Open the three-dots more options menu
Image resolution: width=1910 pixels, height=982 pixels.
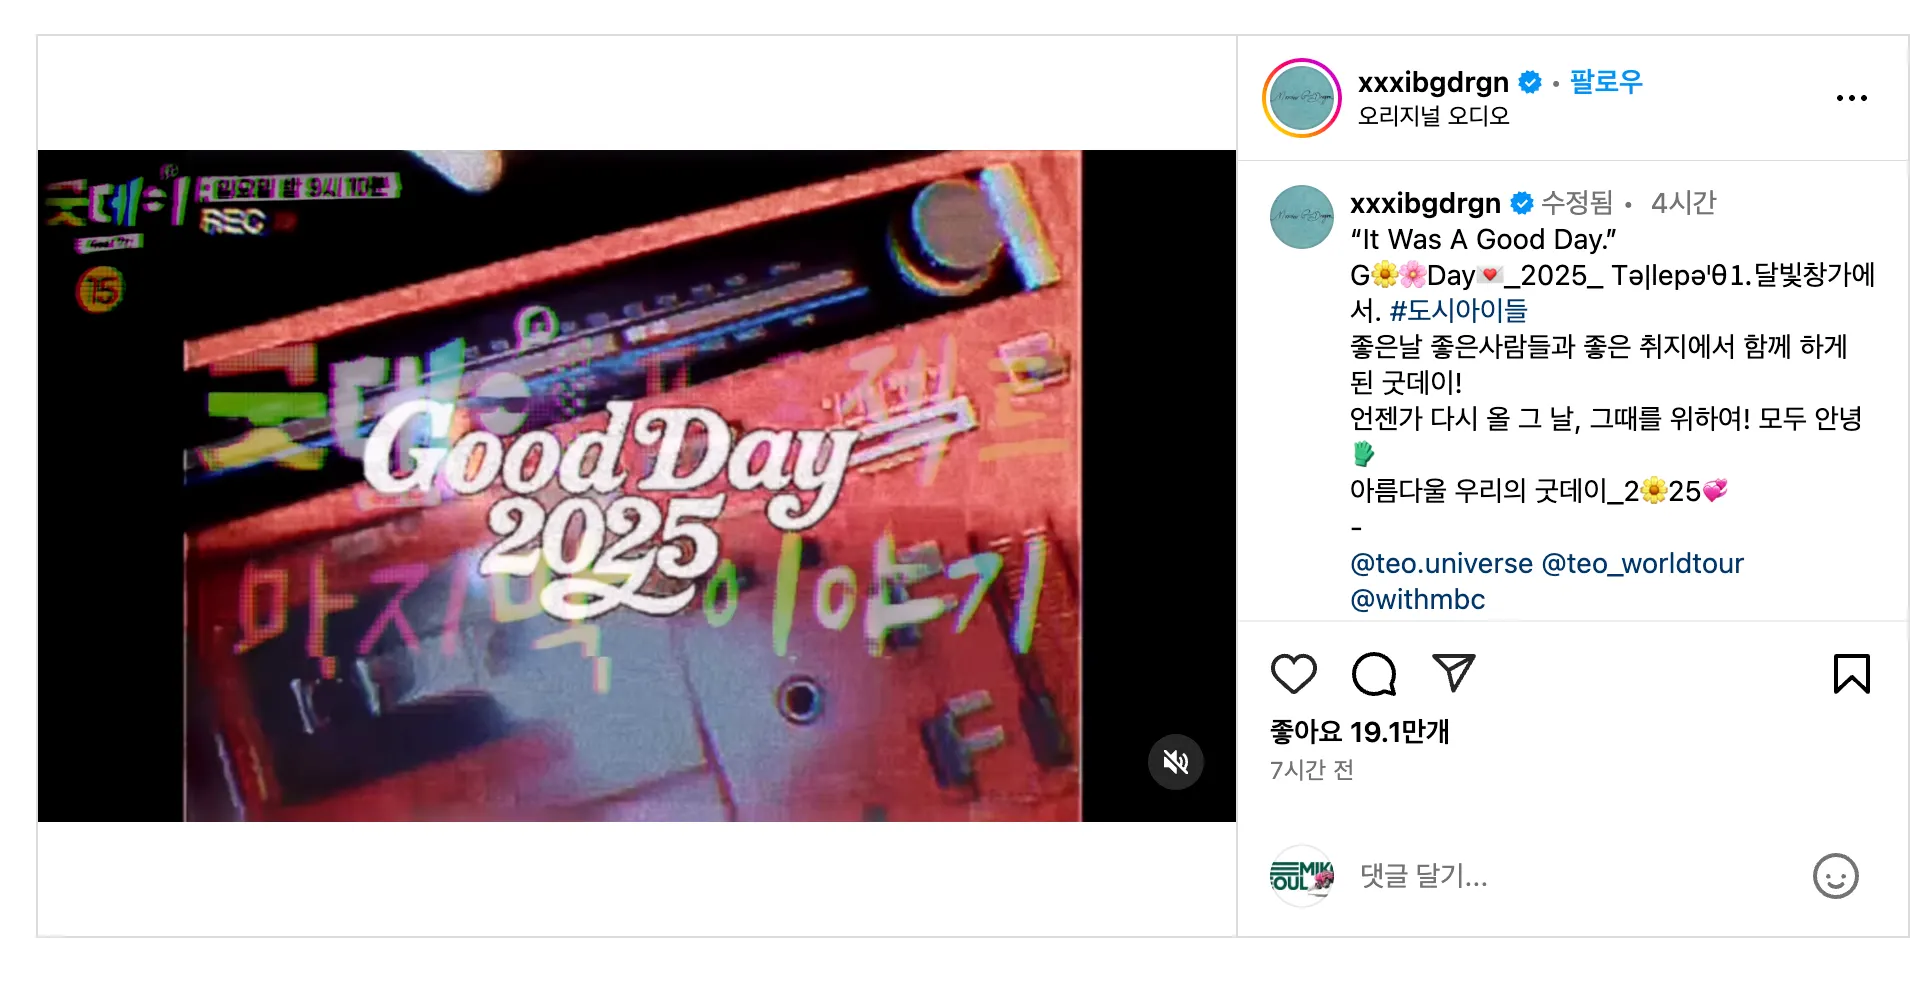[1852, 98]
